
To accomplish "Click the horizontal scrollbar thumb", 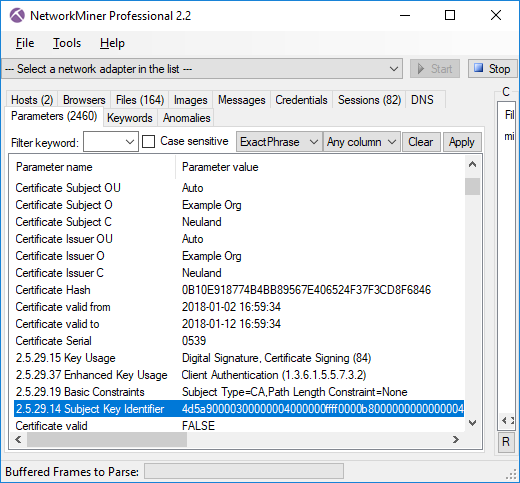I will pos(107,440).
